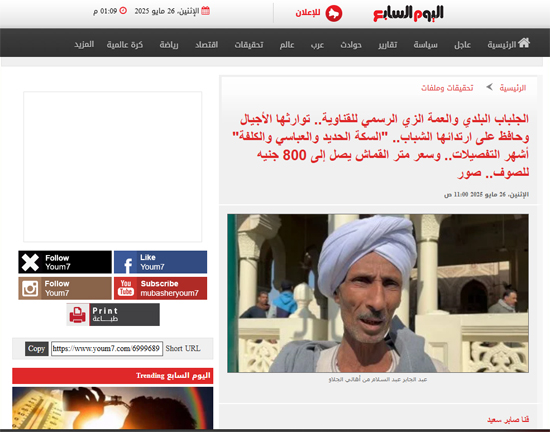Open the trending heat wave thumbnail
550x432 pixels.
(x=113, y=408)
